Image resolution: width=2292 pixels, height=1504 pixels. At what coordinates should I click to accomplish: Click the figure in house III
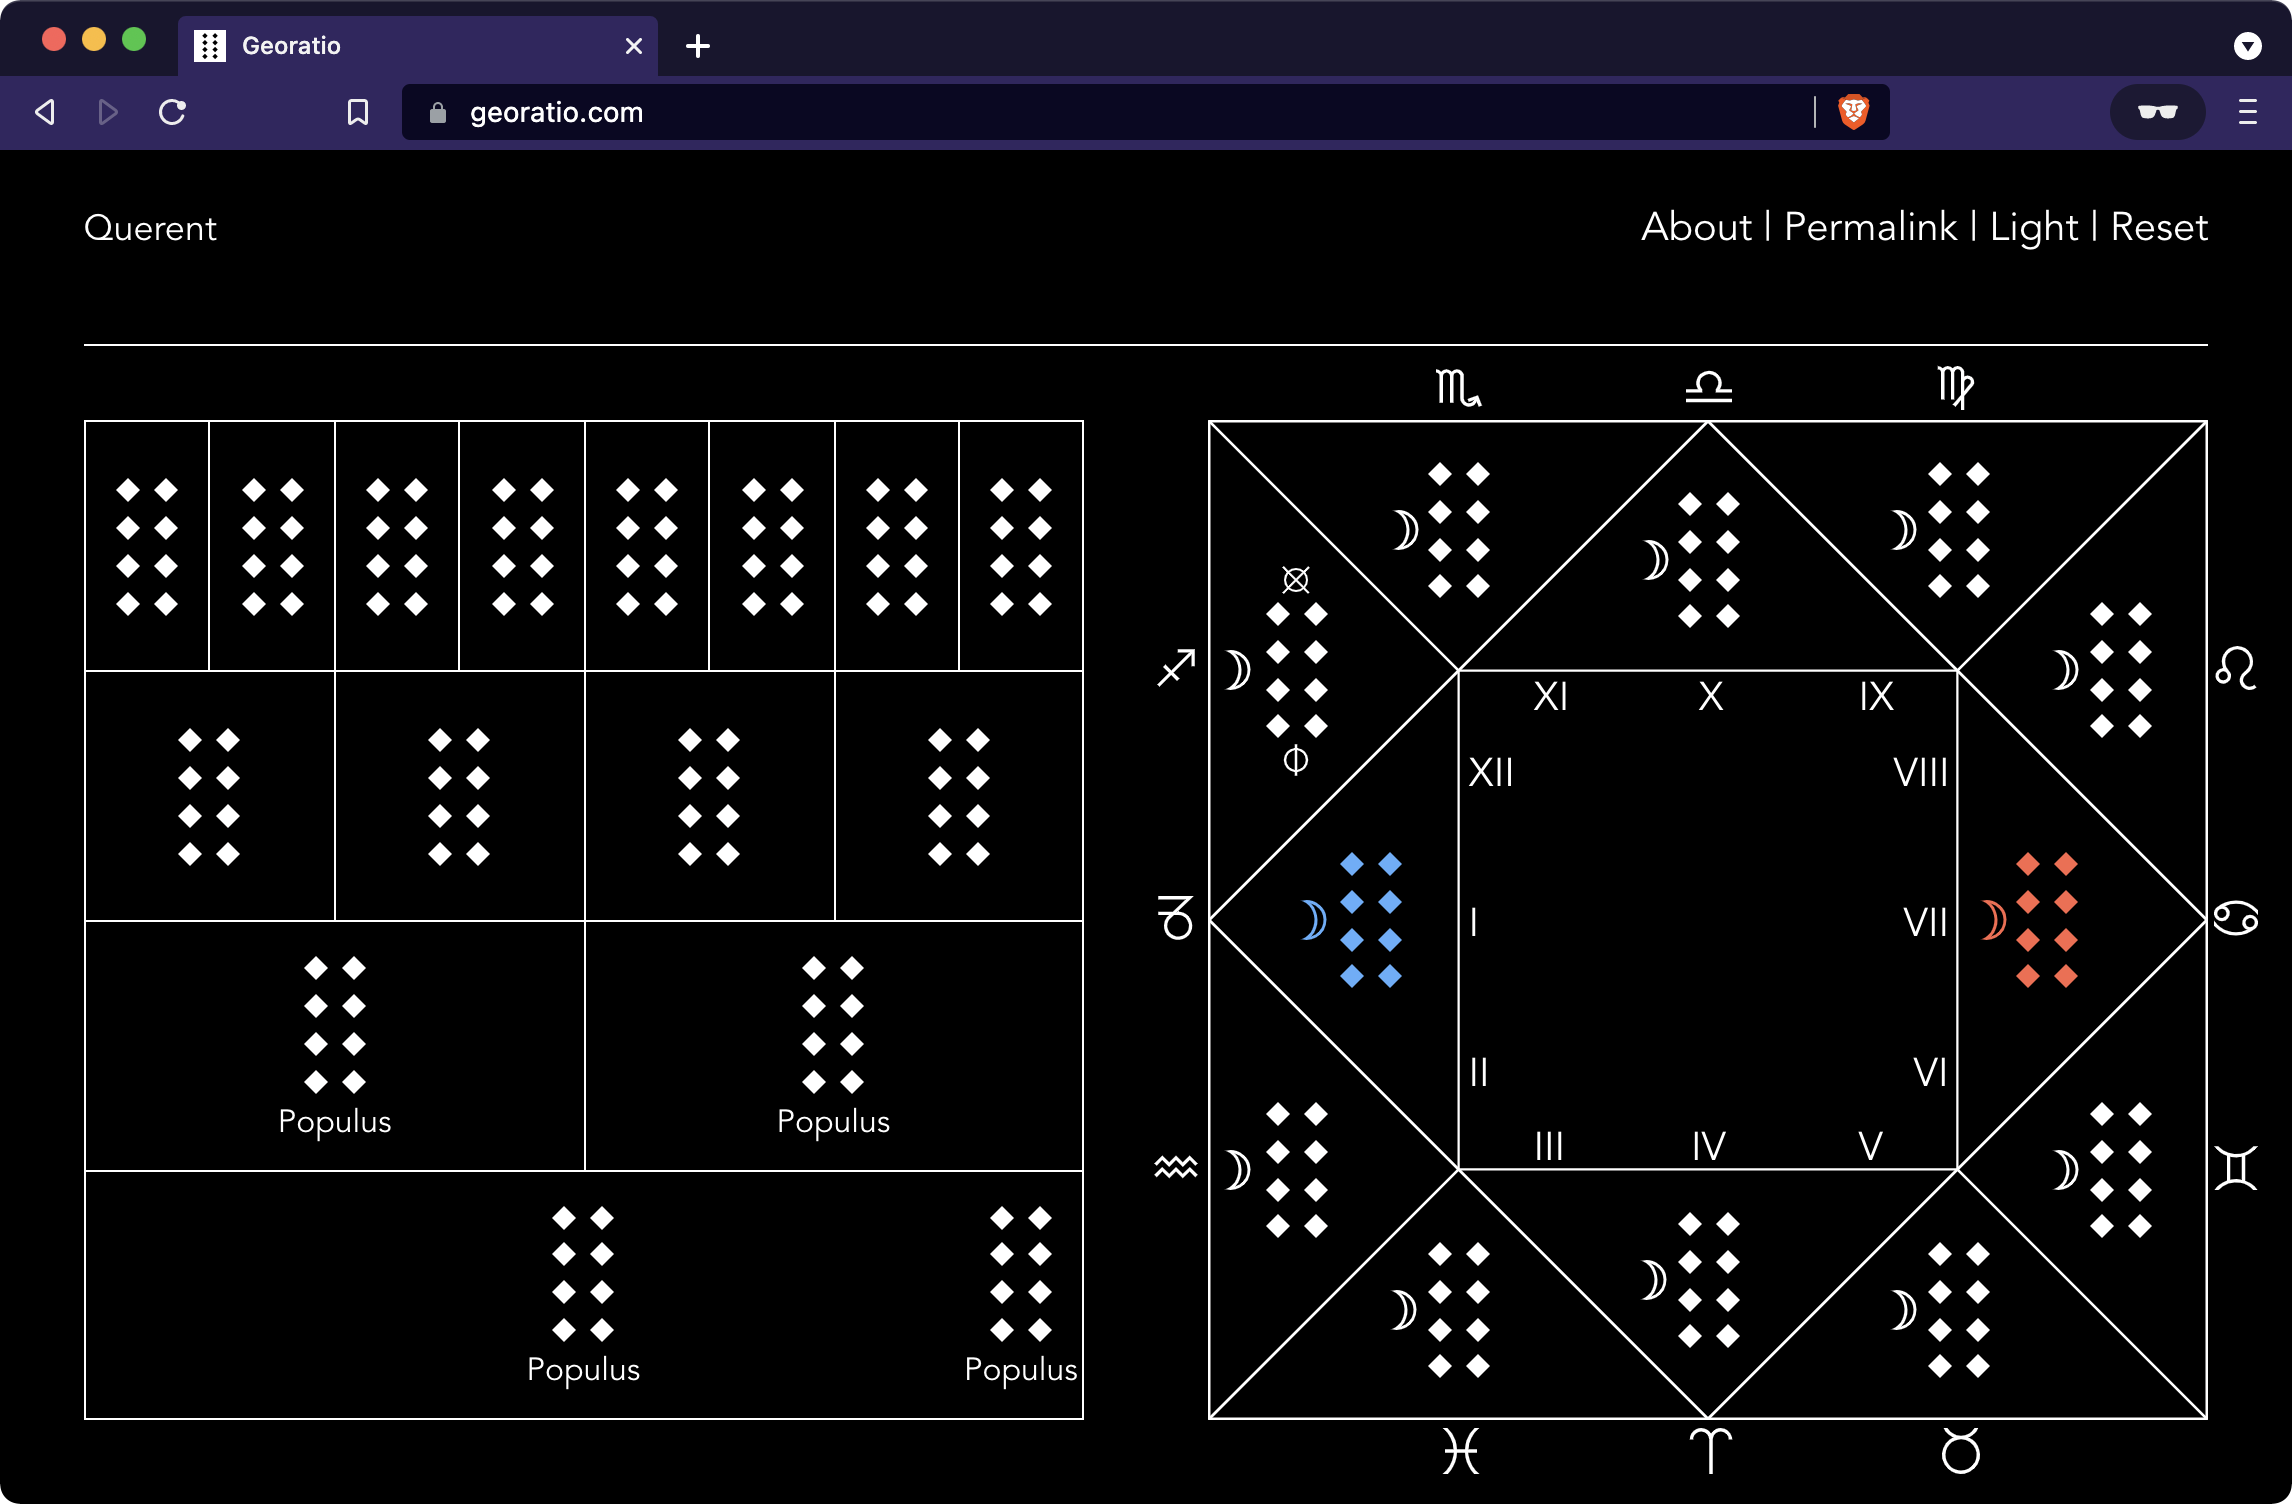(1459, 1310)
